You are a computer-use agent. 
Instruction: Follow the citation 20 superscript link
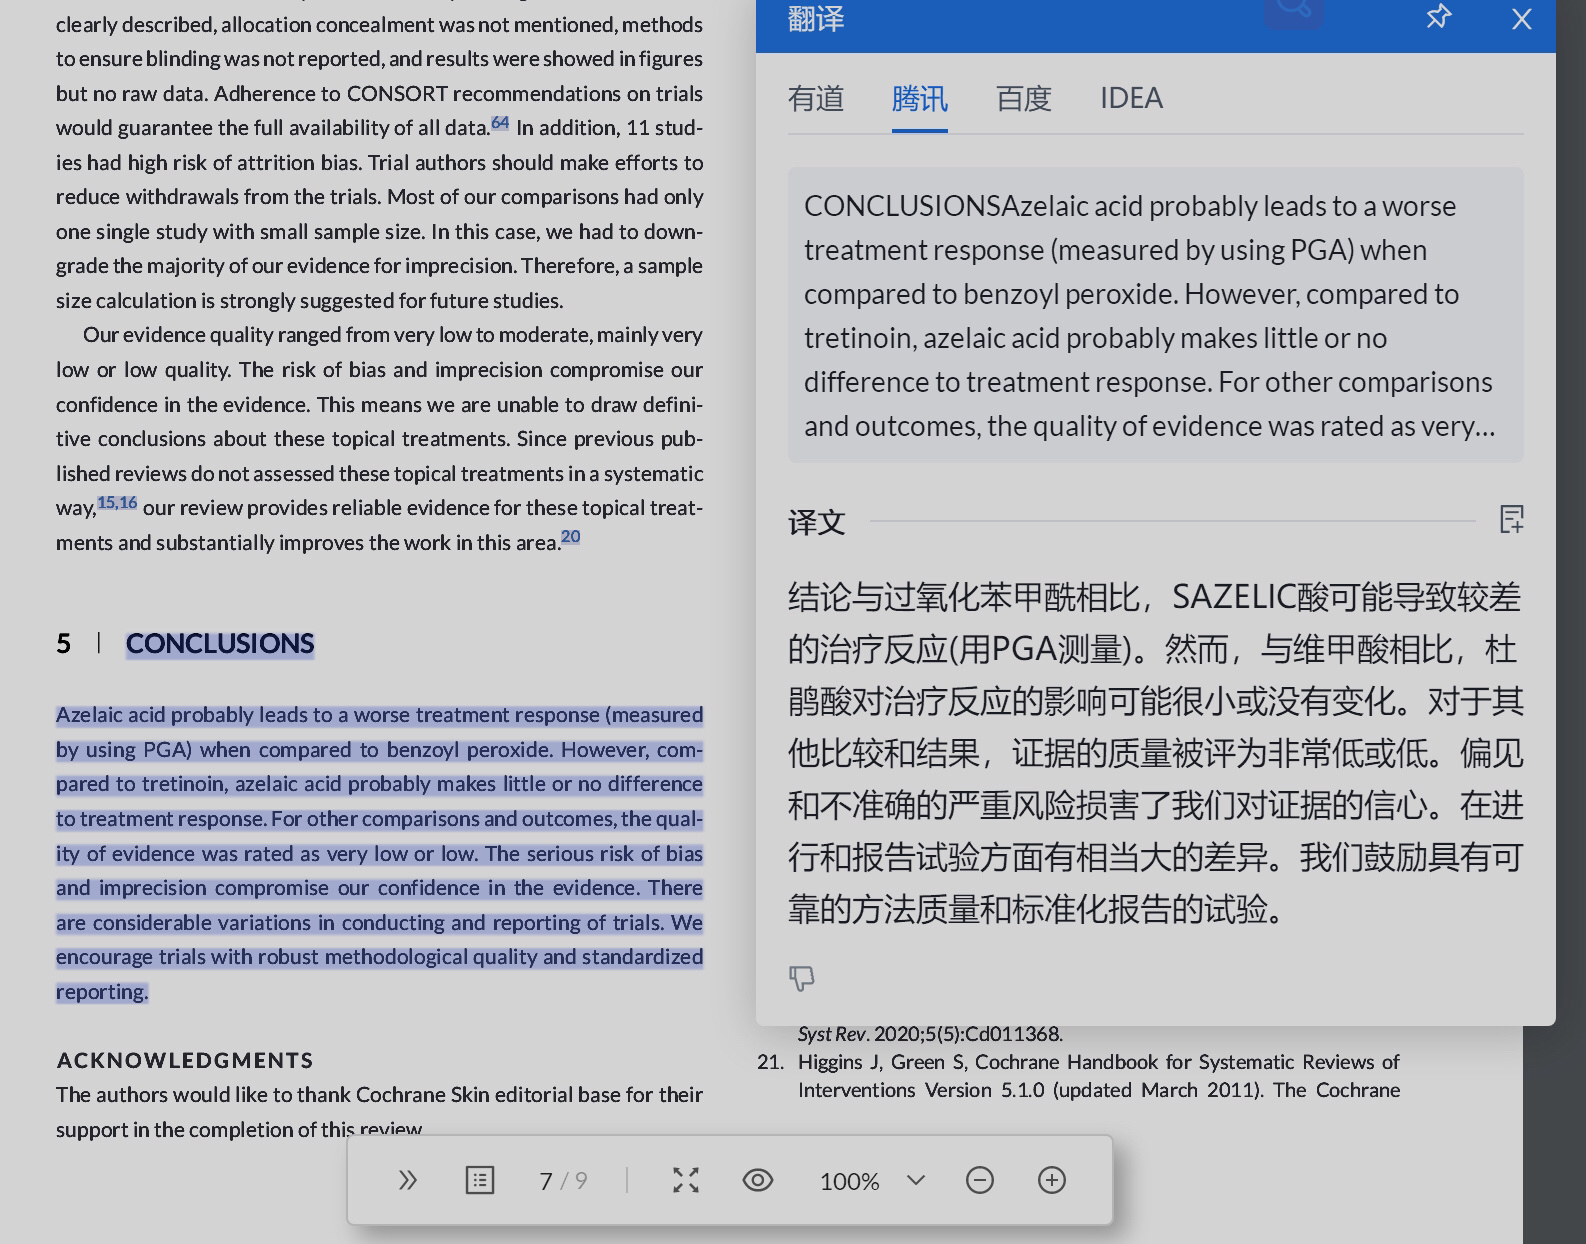(570, 537)
